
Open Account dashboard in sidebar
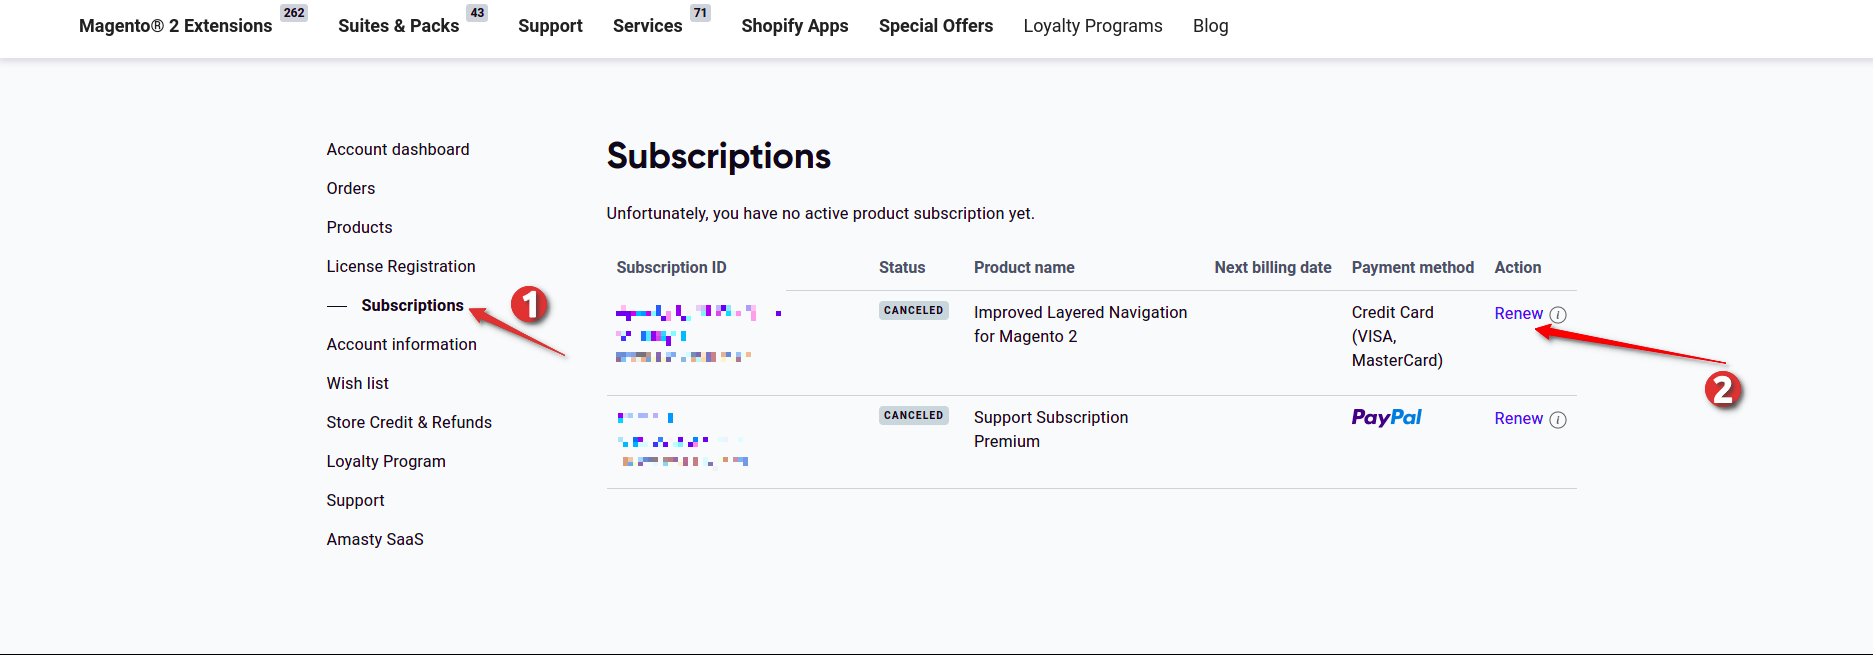[398, 149]
